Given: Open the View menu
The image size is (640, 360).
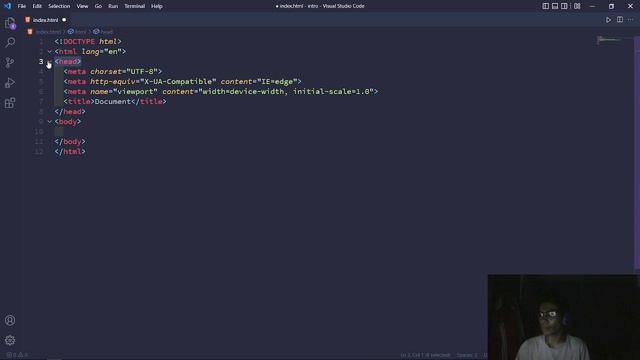Looking at the screenshot, I should click(x=82, y=6).
